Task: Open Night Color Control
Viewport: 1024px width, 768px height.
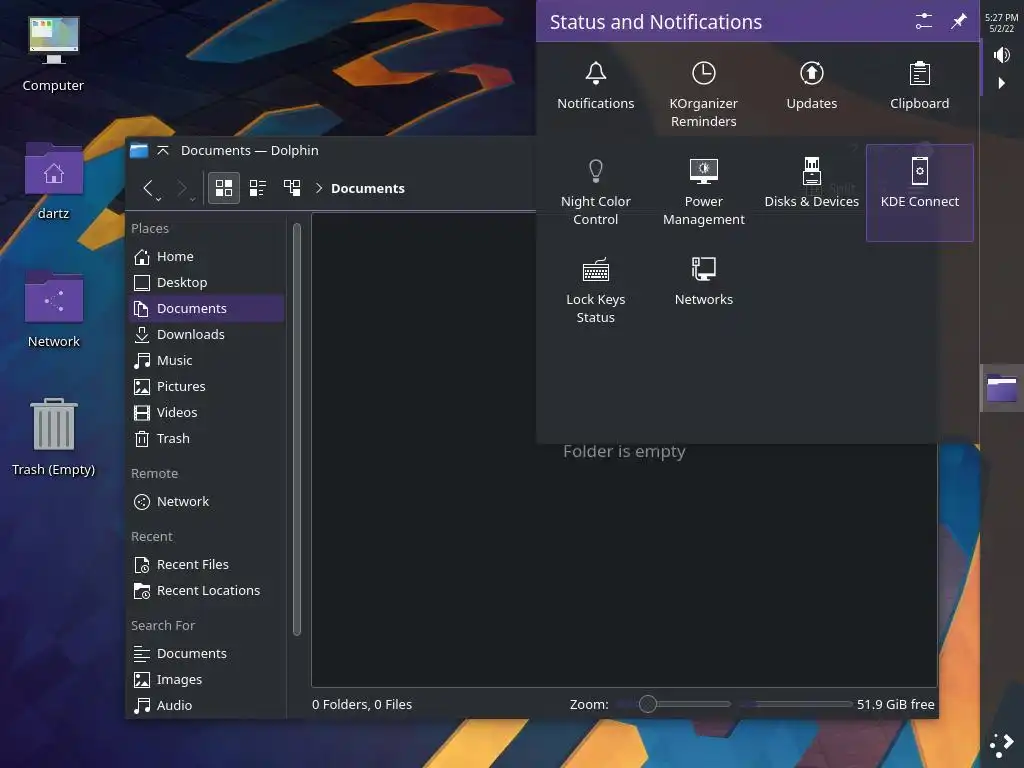Action: pos(595,193)
